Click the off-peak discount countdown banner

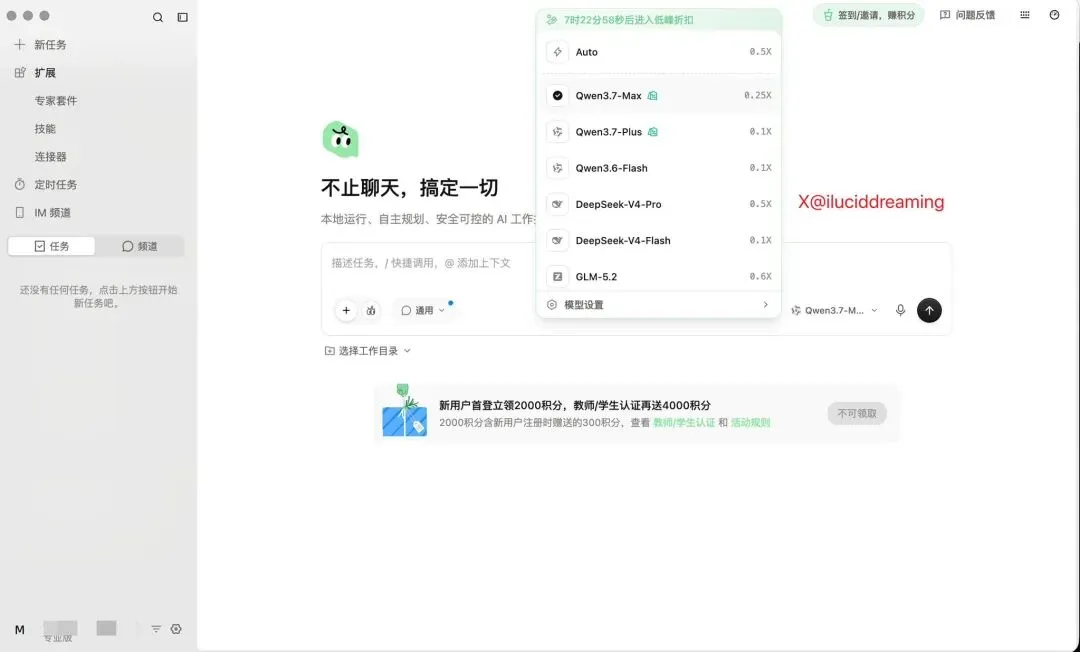pyautogui.click(x=658, y=20)
